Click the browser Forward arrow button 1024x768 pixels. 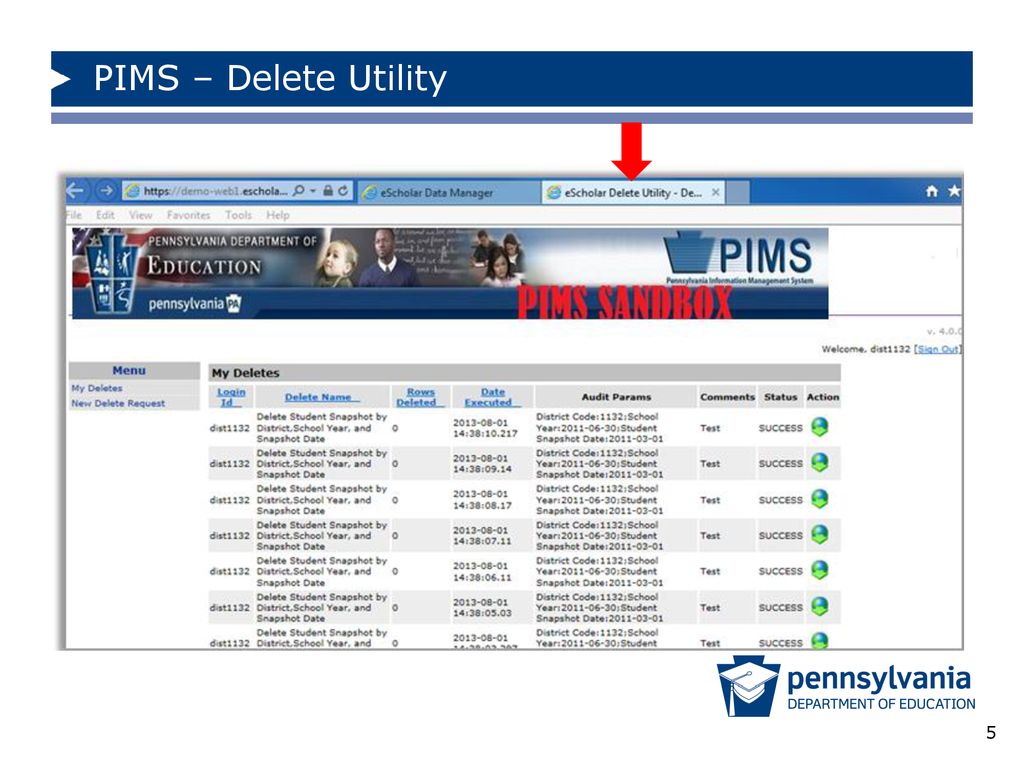coord(105,191)
